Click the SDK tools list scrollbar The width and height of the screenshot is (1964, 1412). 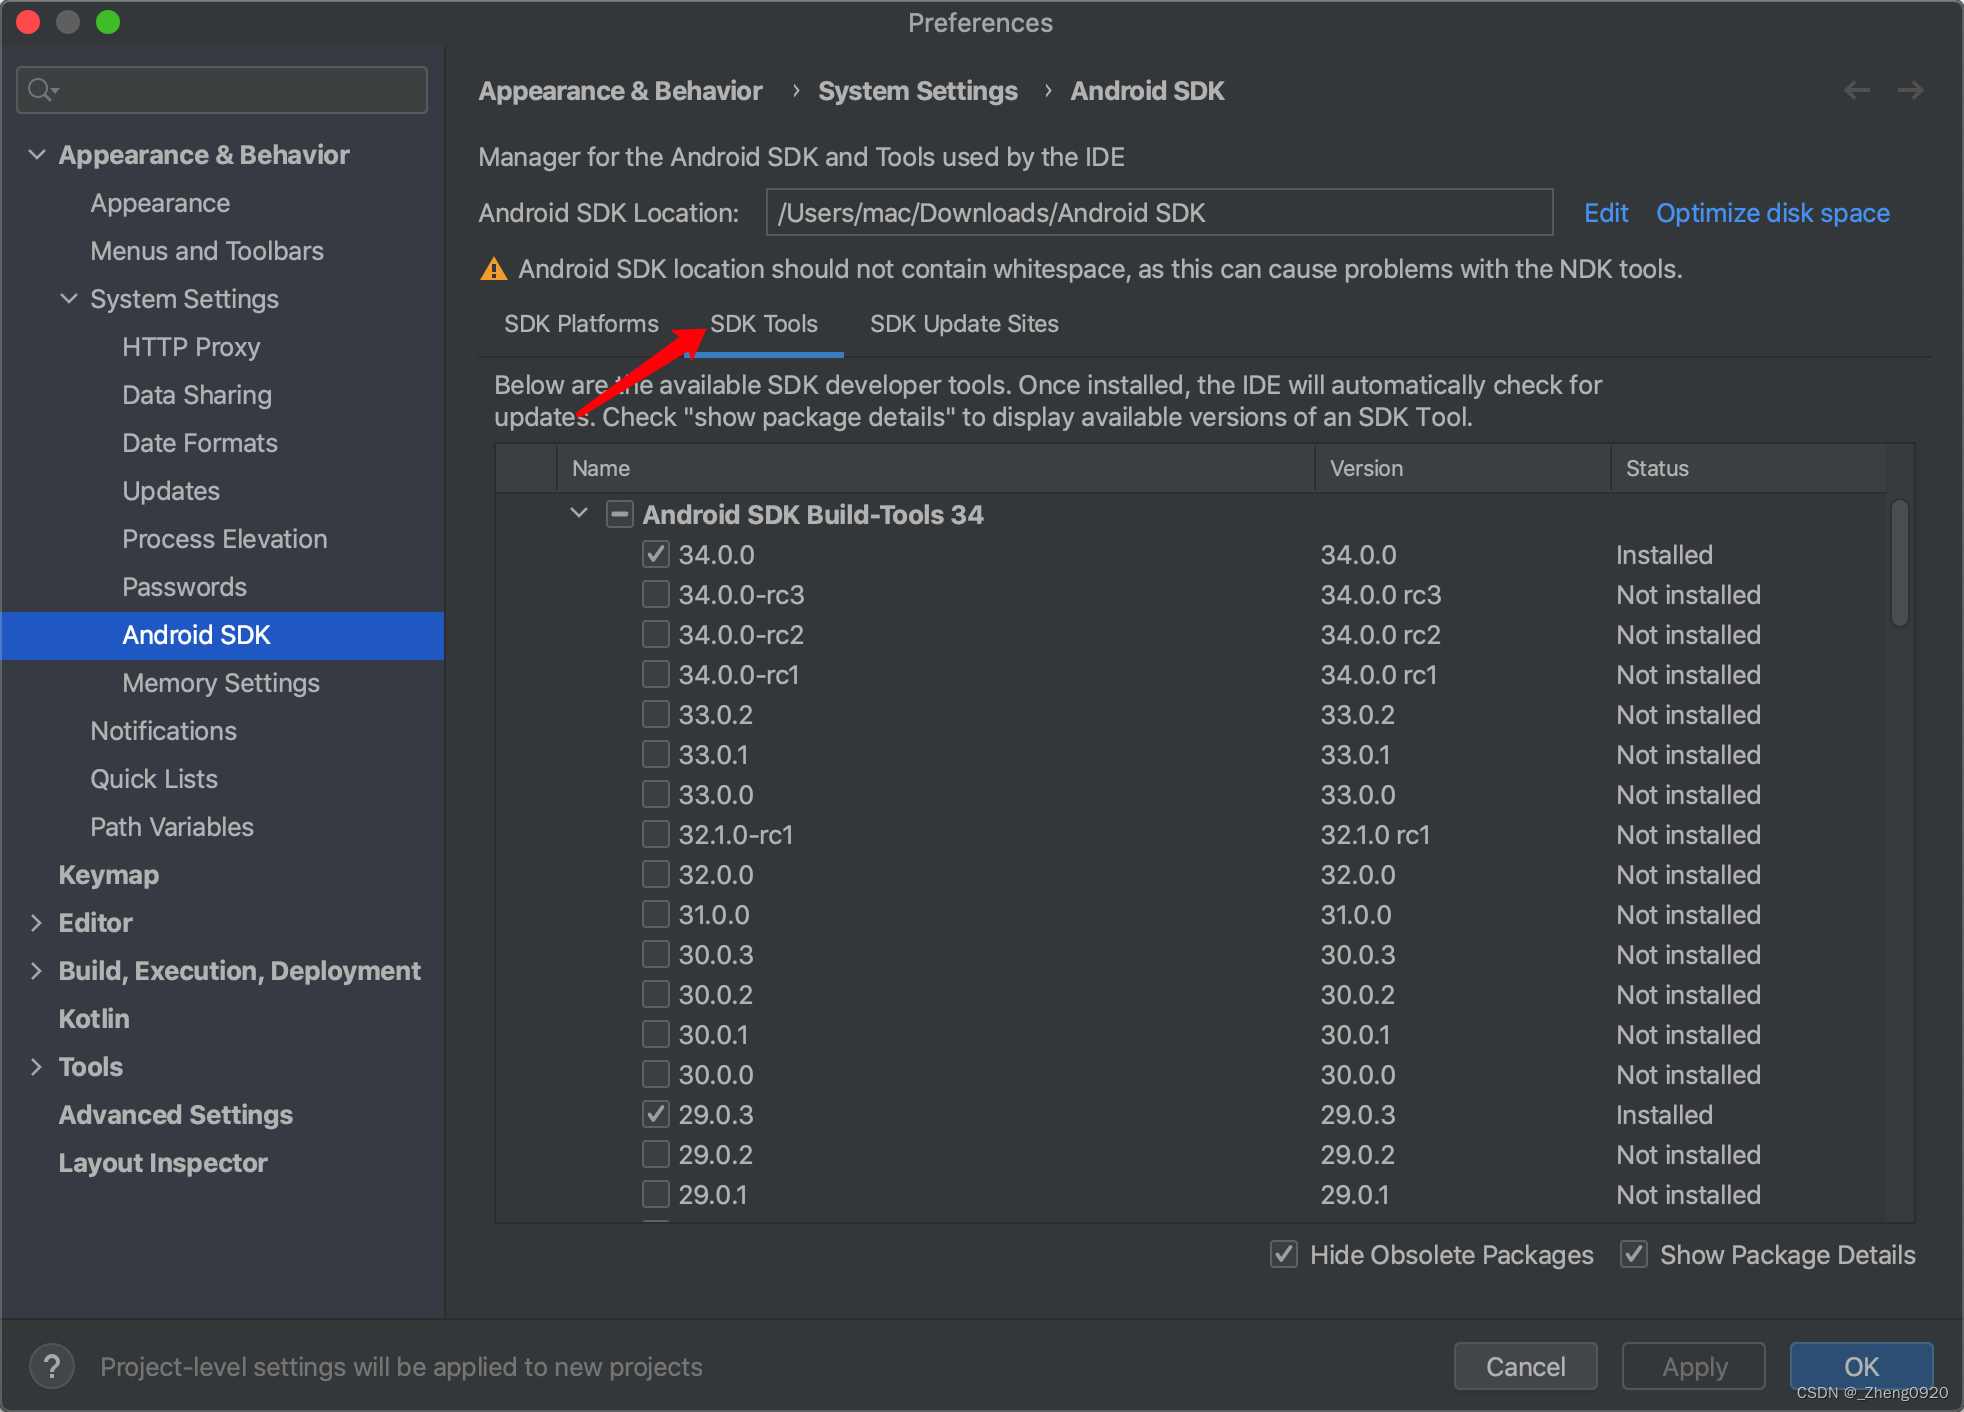1899,564
